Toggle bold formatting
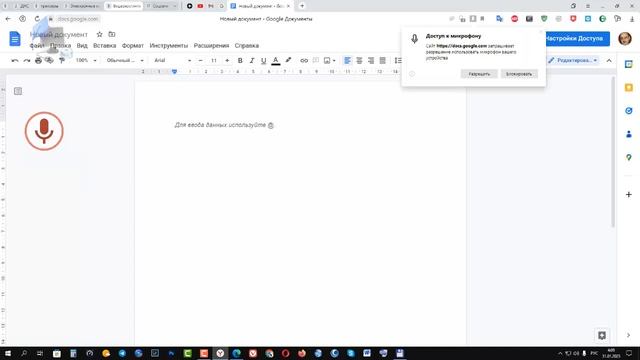This screenshot has height=360, width=640. coord(240,60)
